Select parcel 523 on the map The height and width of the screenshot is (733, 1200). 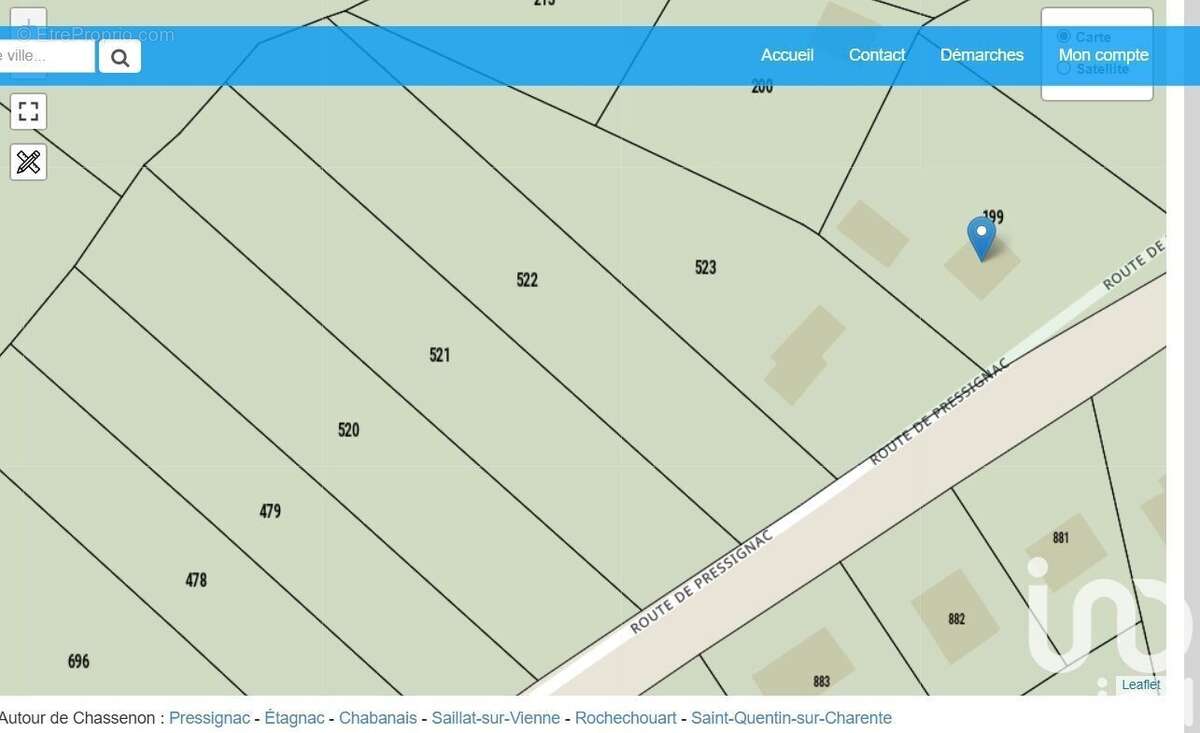(705, 267)
